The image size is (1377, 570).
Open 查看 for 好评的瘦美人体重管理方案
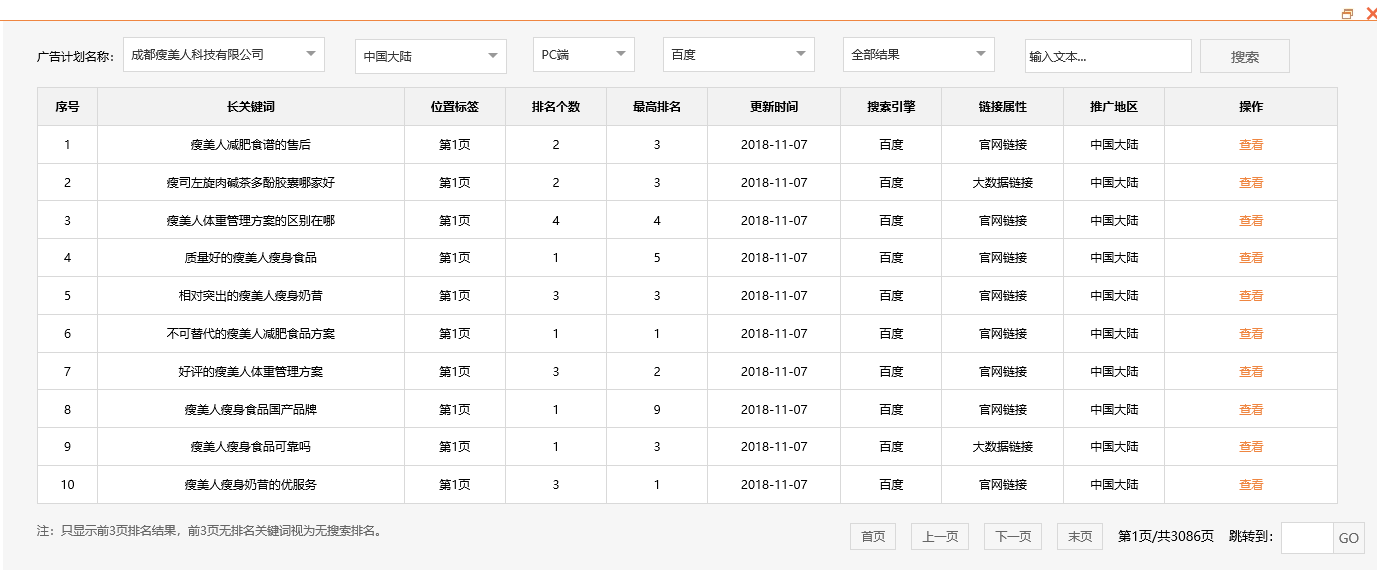(1251, 371)
